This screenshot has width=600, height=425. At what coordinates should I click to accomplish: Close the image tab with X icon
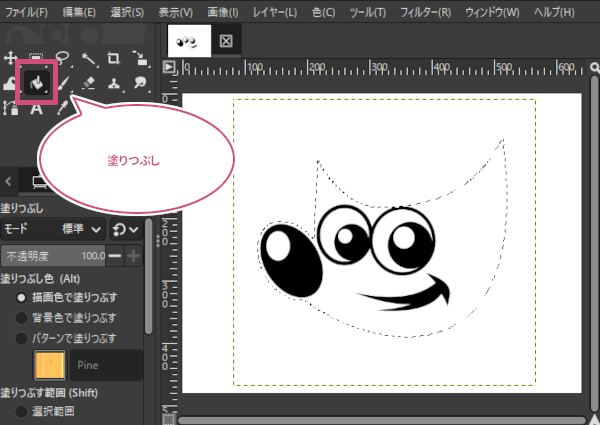[x=226, y=41]
